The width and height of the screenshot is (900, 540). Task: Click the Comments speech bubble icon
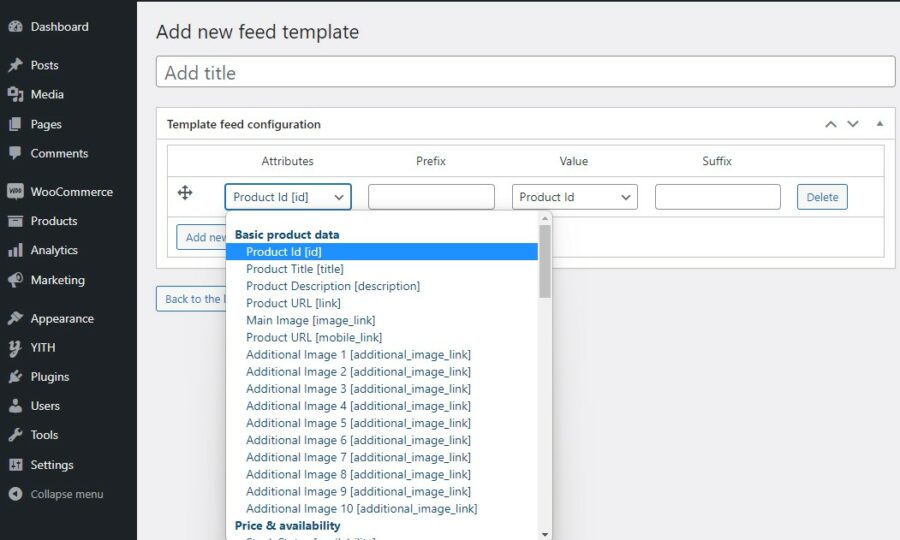coord(15,153)
